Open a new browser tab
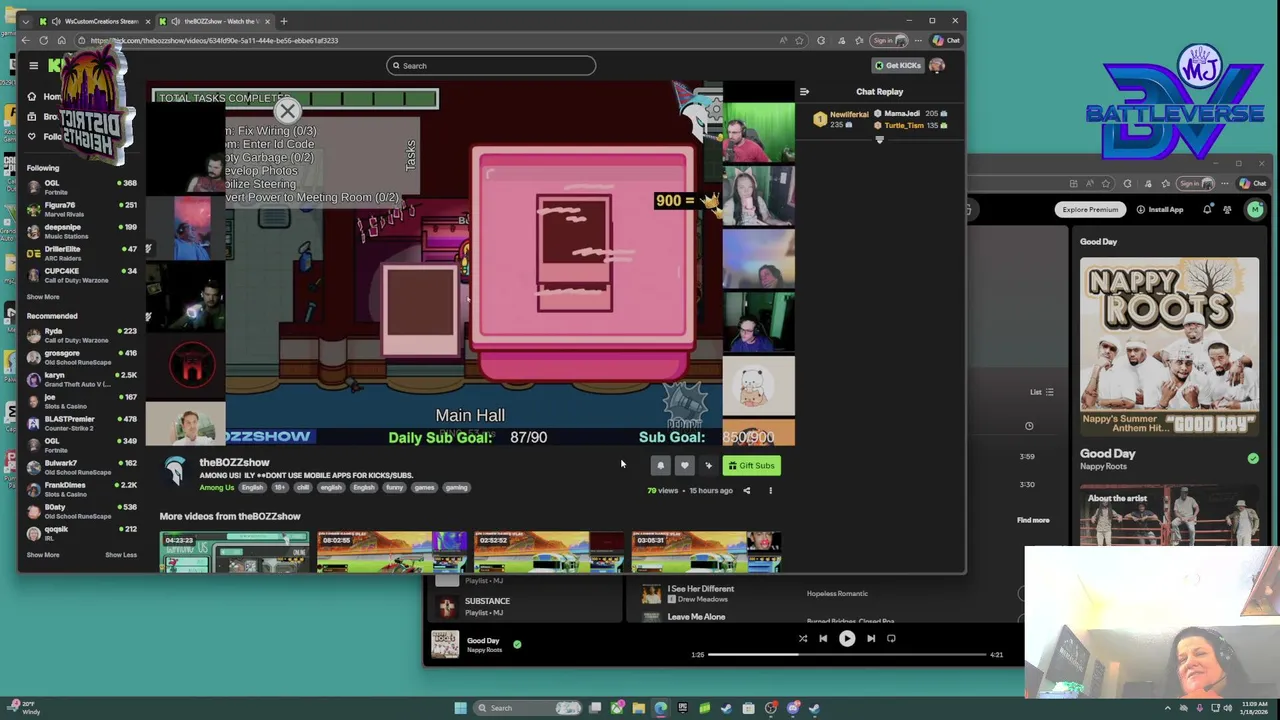 coord(284,21)
